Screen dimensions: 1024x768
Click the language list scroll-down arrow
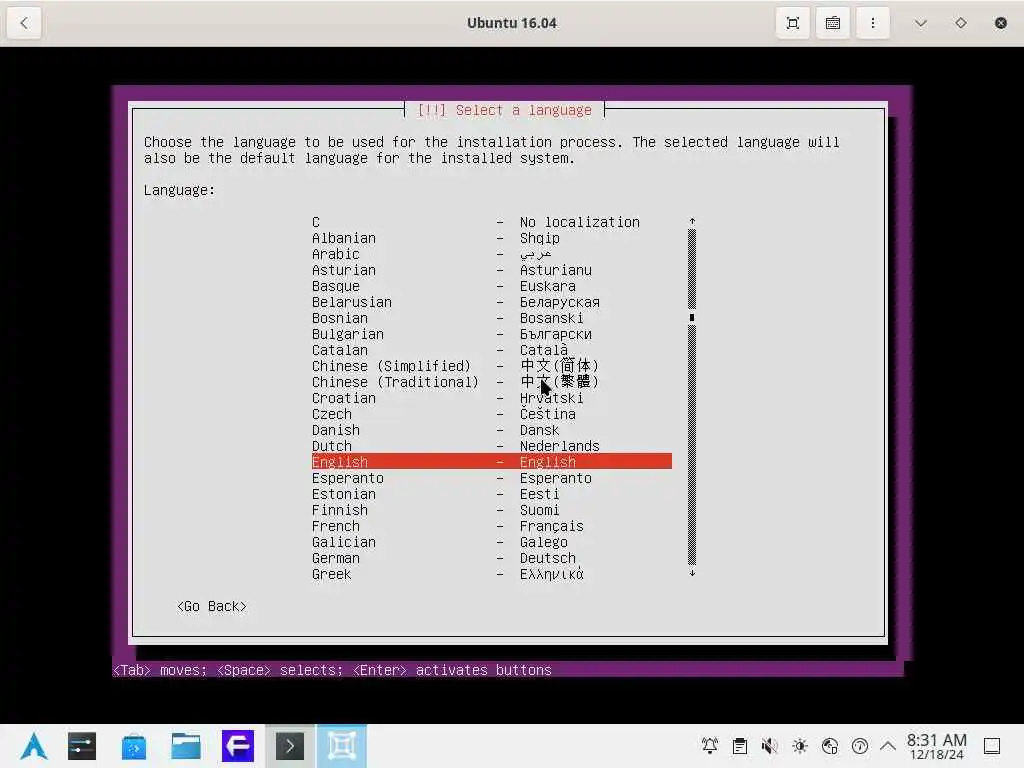[692, 573]
